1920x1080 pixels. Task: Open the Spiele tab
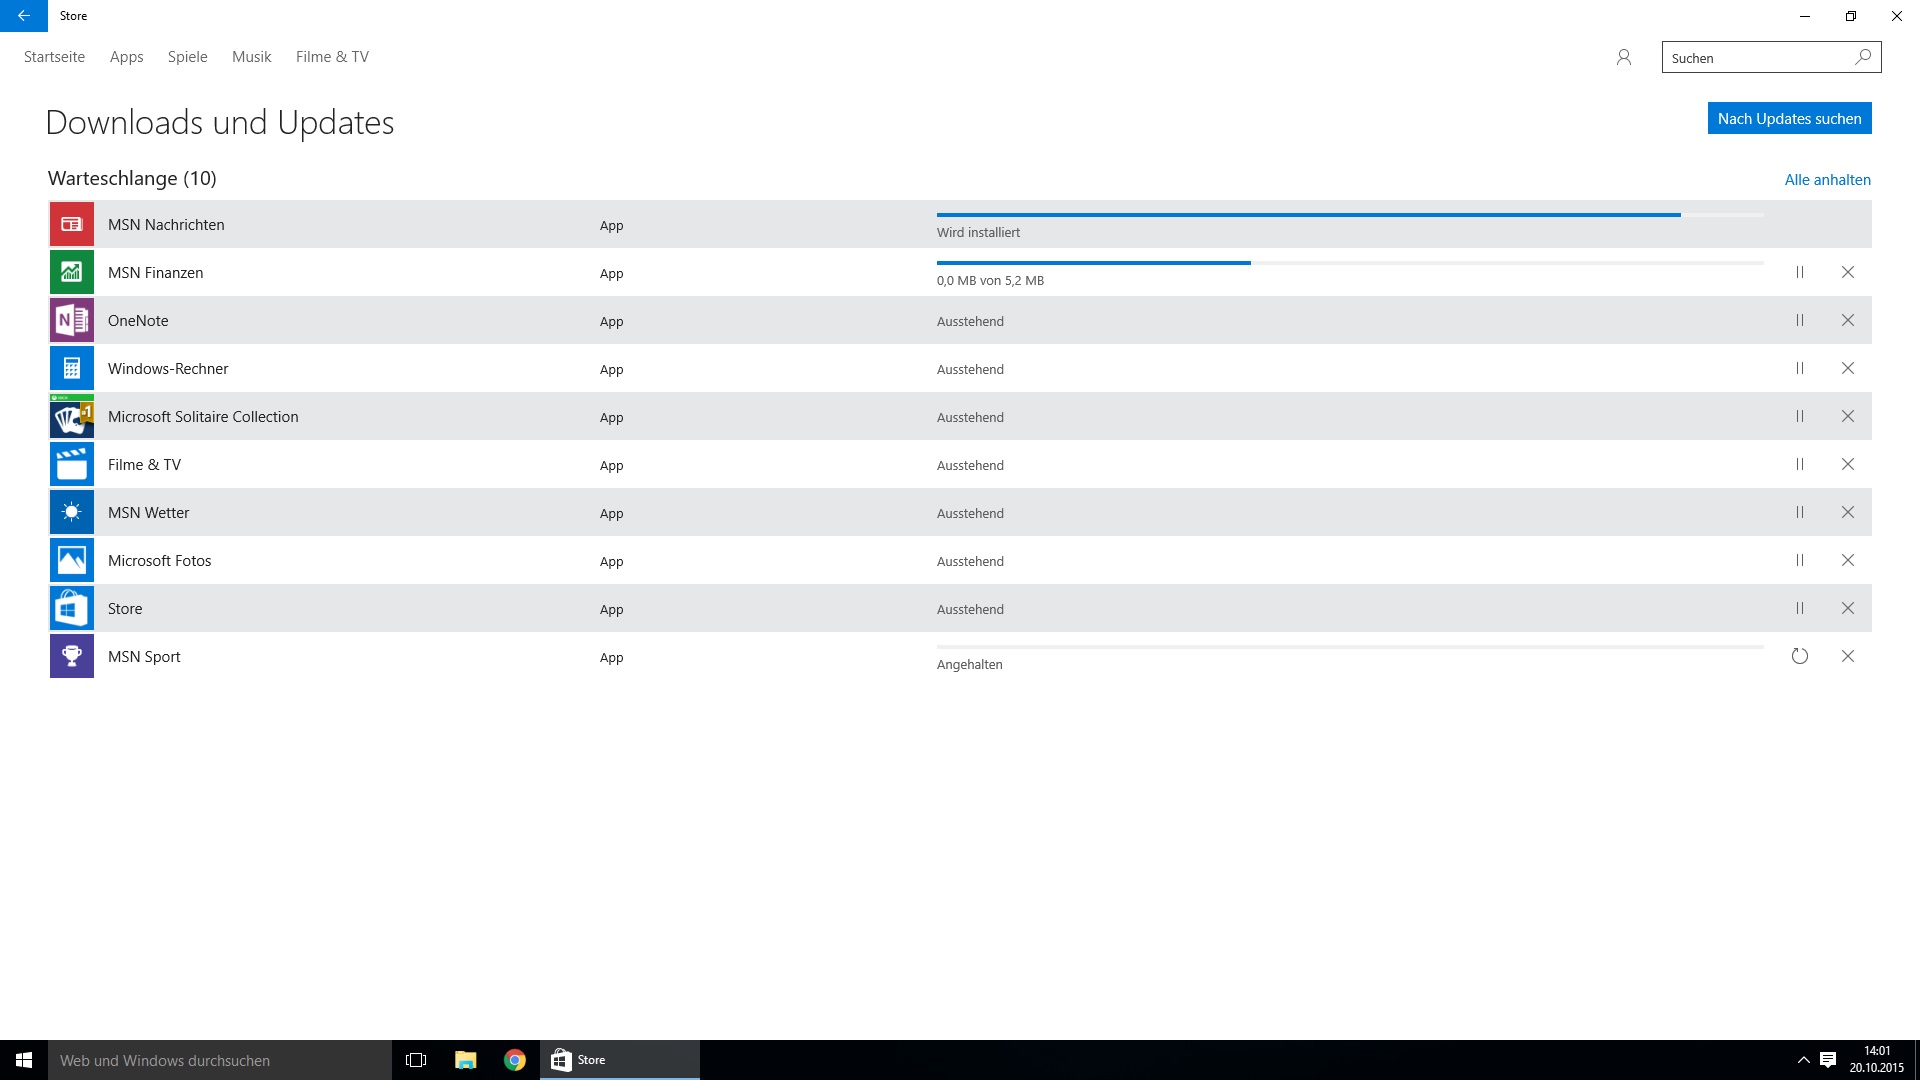188,57
